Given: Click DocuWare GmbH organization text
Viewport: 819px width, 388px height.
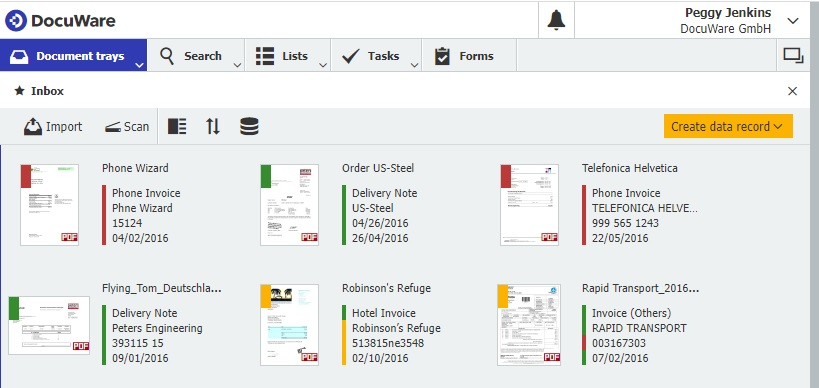Looking at the screenshot, I should tap(726, 29).
